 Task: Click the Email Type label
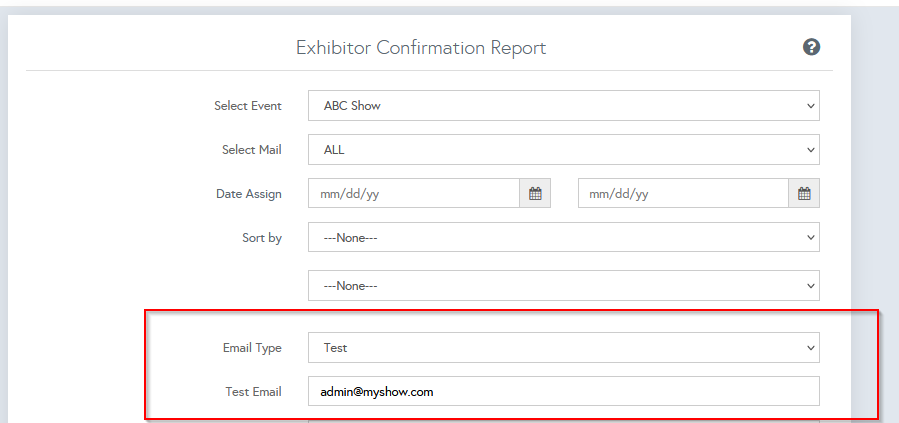(251, 348)
